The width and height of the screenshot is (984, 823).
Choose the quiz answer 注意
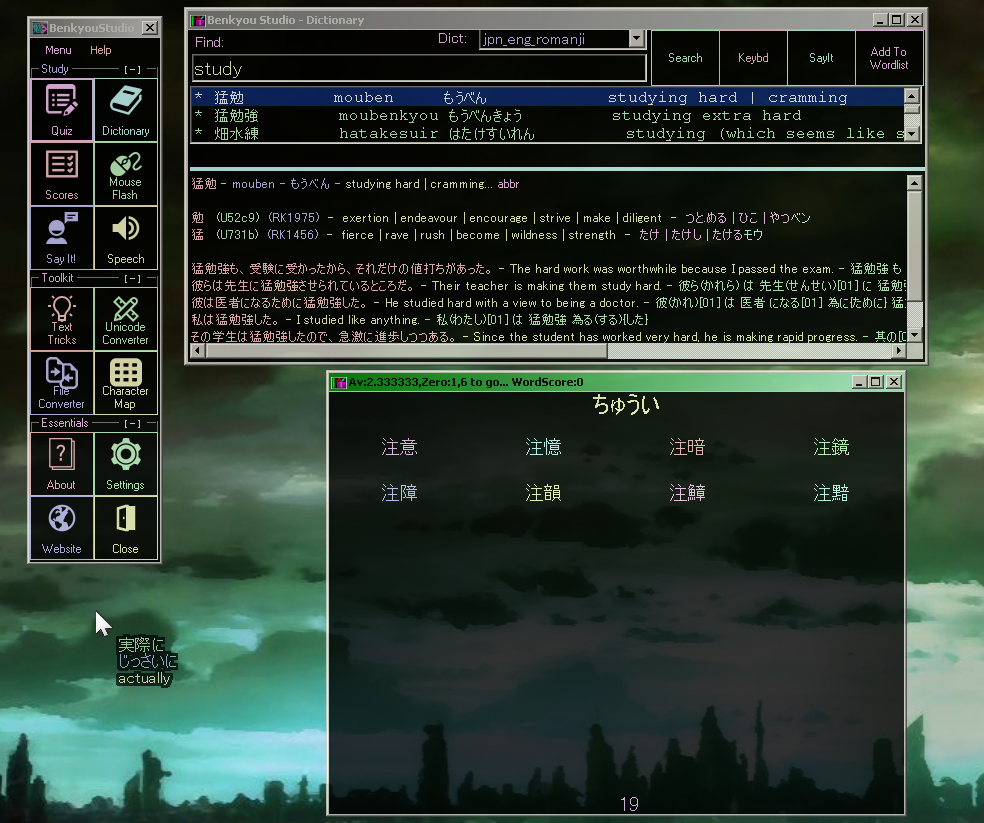[399, 447]
